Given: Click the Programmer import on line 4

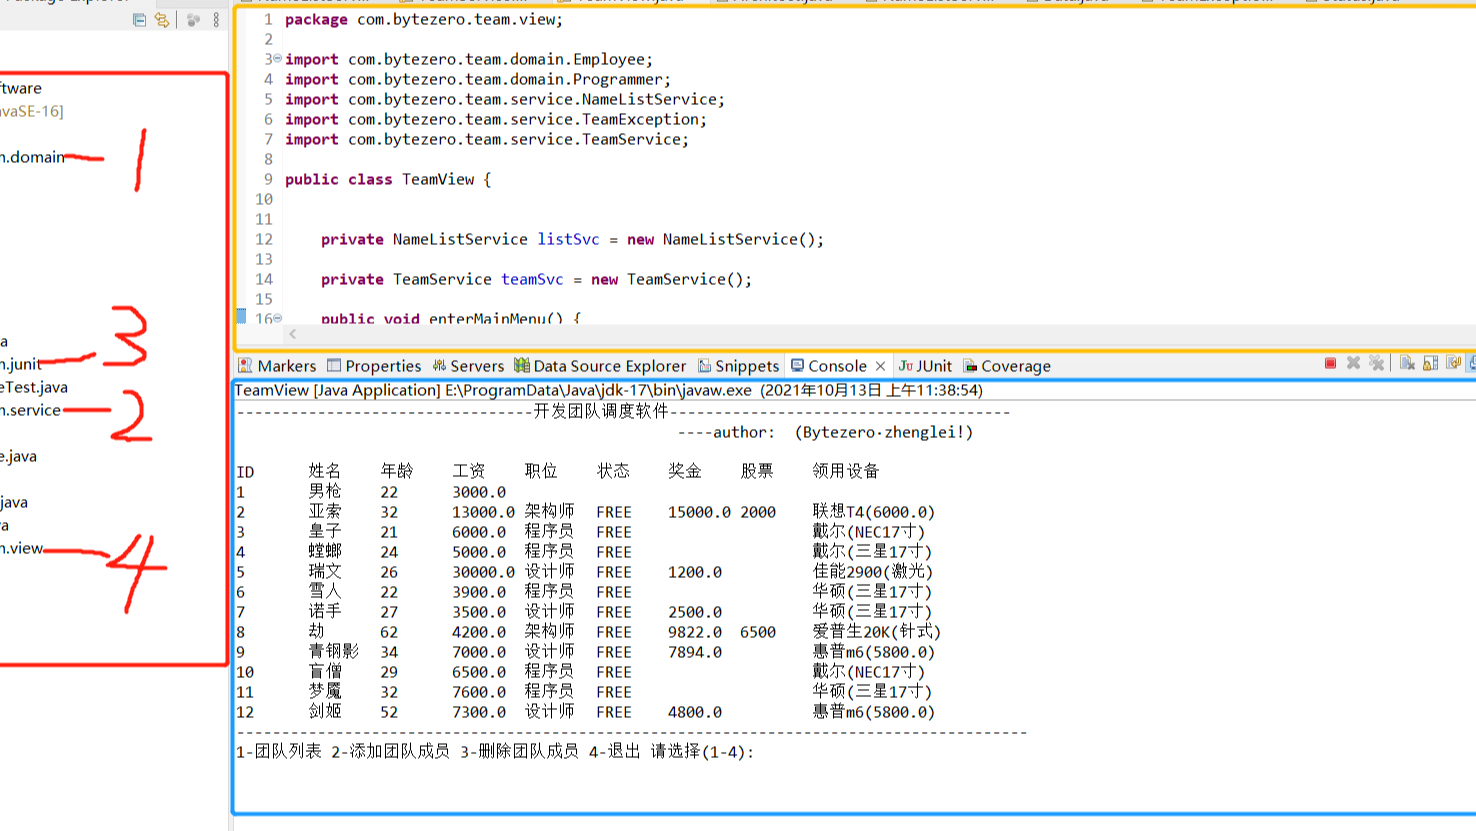Looking at the screenshot, I should [478, 79].
